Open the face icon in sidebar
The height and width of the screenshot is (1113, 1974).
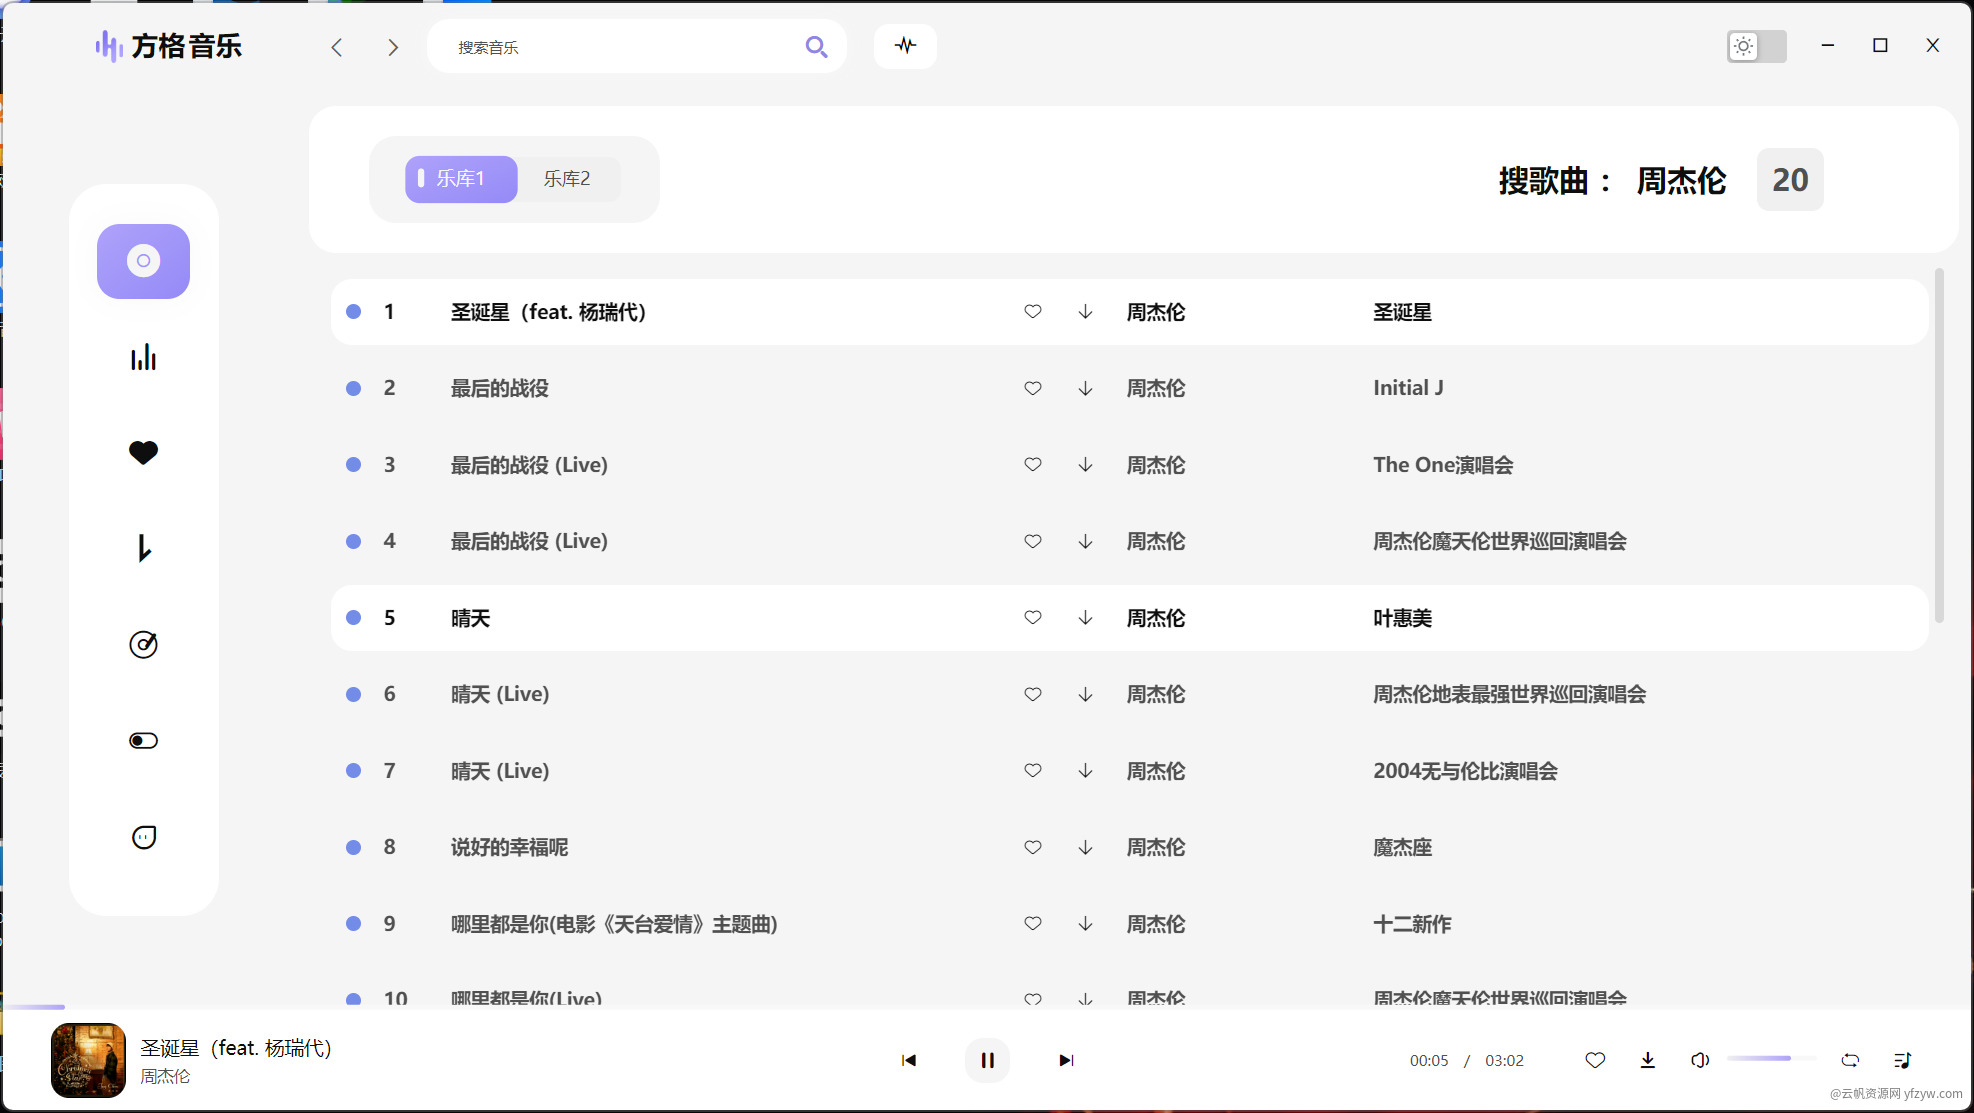pyautogui.click(x=143, y=837)
